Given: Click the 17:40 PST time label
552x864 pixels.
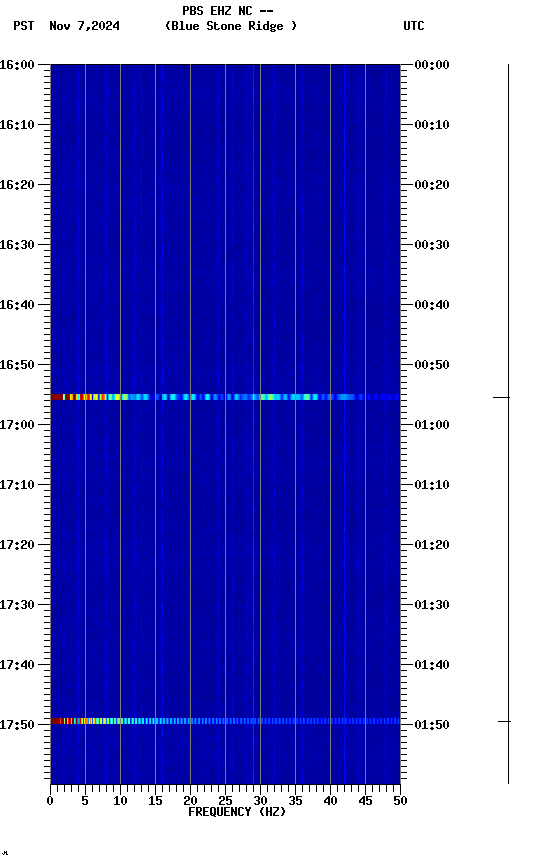Looking at the screenshot, I should tap(17, 665).
